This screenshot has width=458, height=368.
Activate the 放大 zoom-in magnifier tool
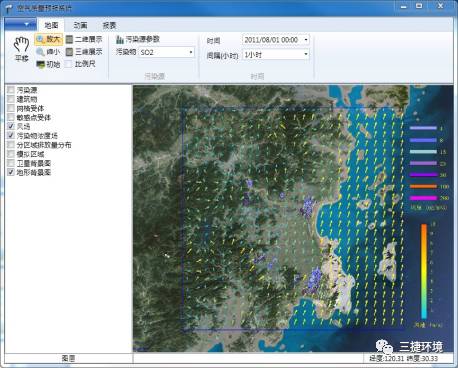click(49, 39)
